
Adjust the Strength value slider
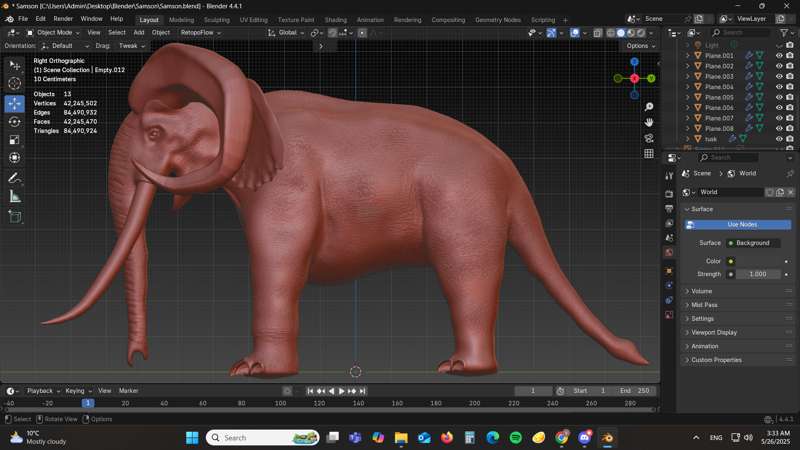(758, 274)
